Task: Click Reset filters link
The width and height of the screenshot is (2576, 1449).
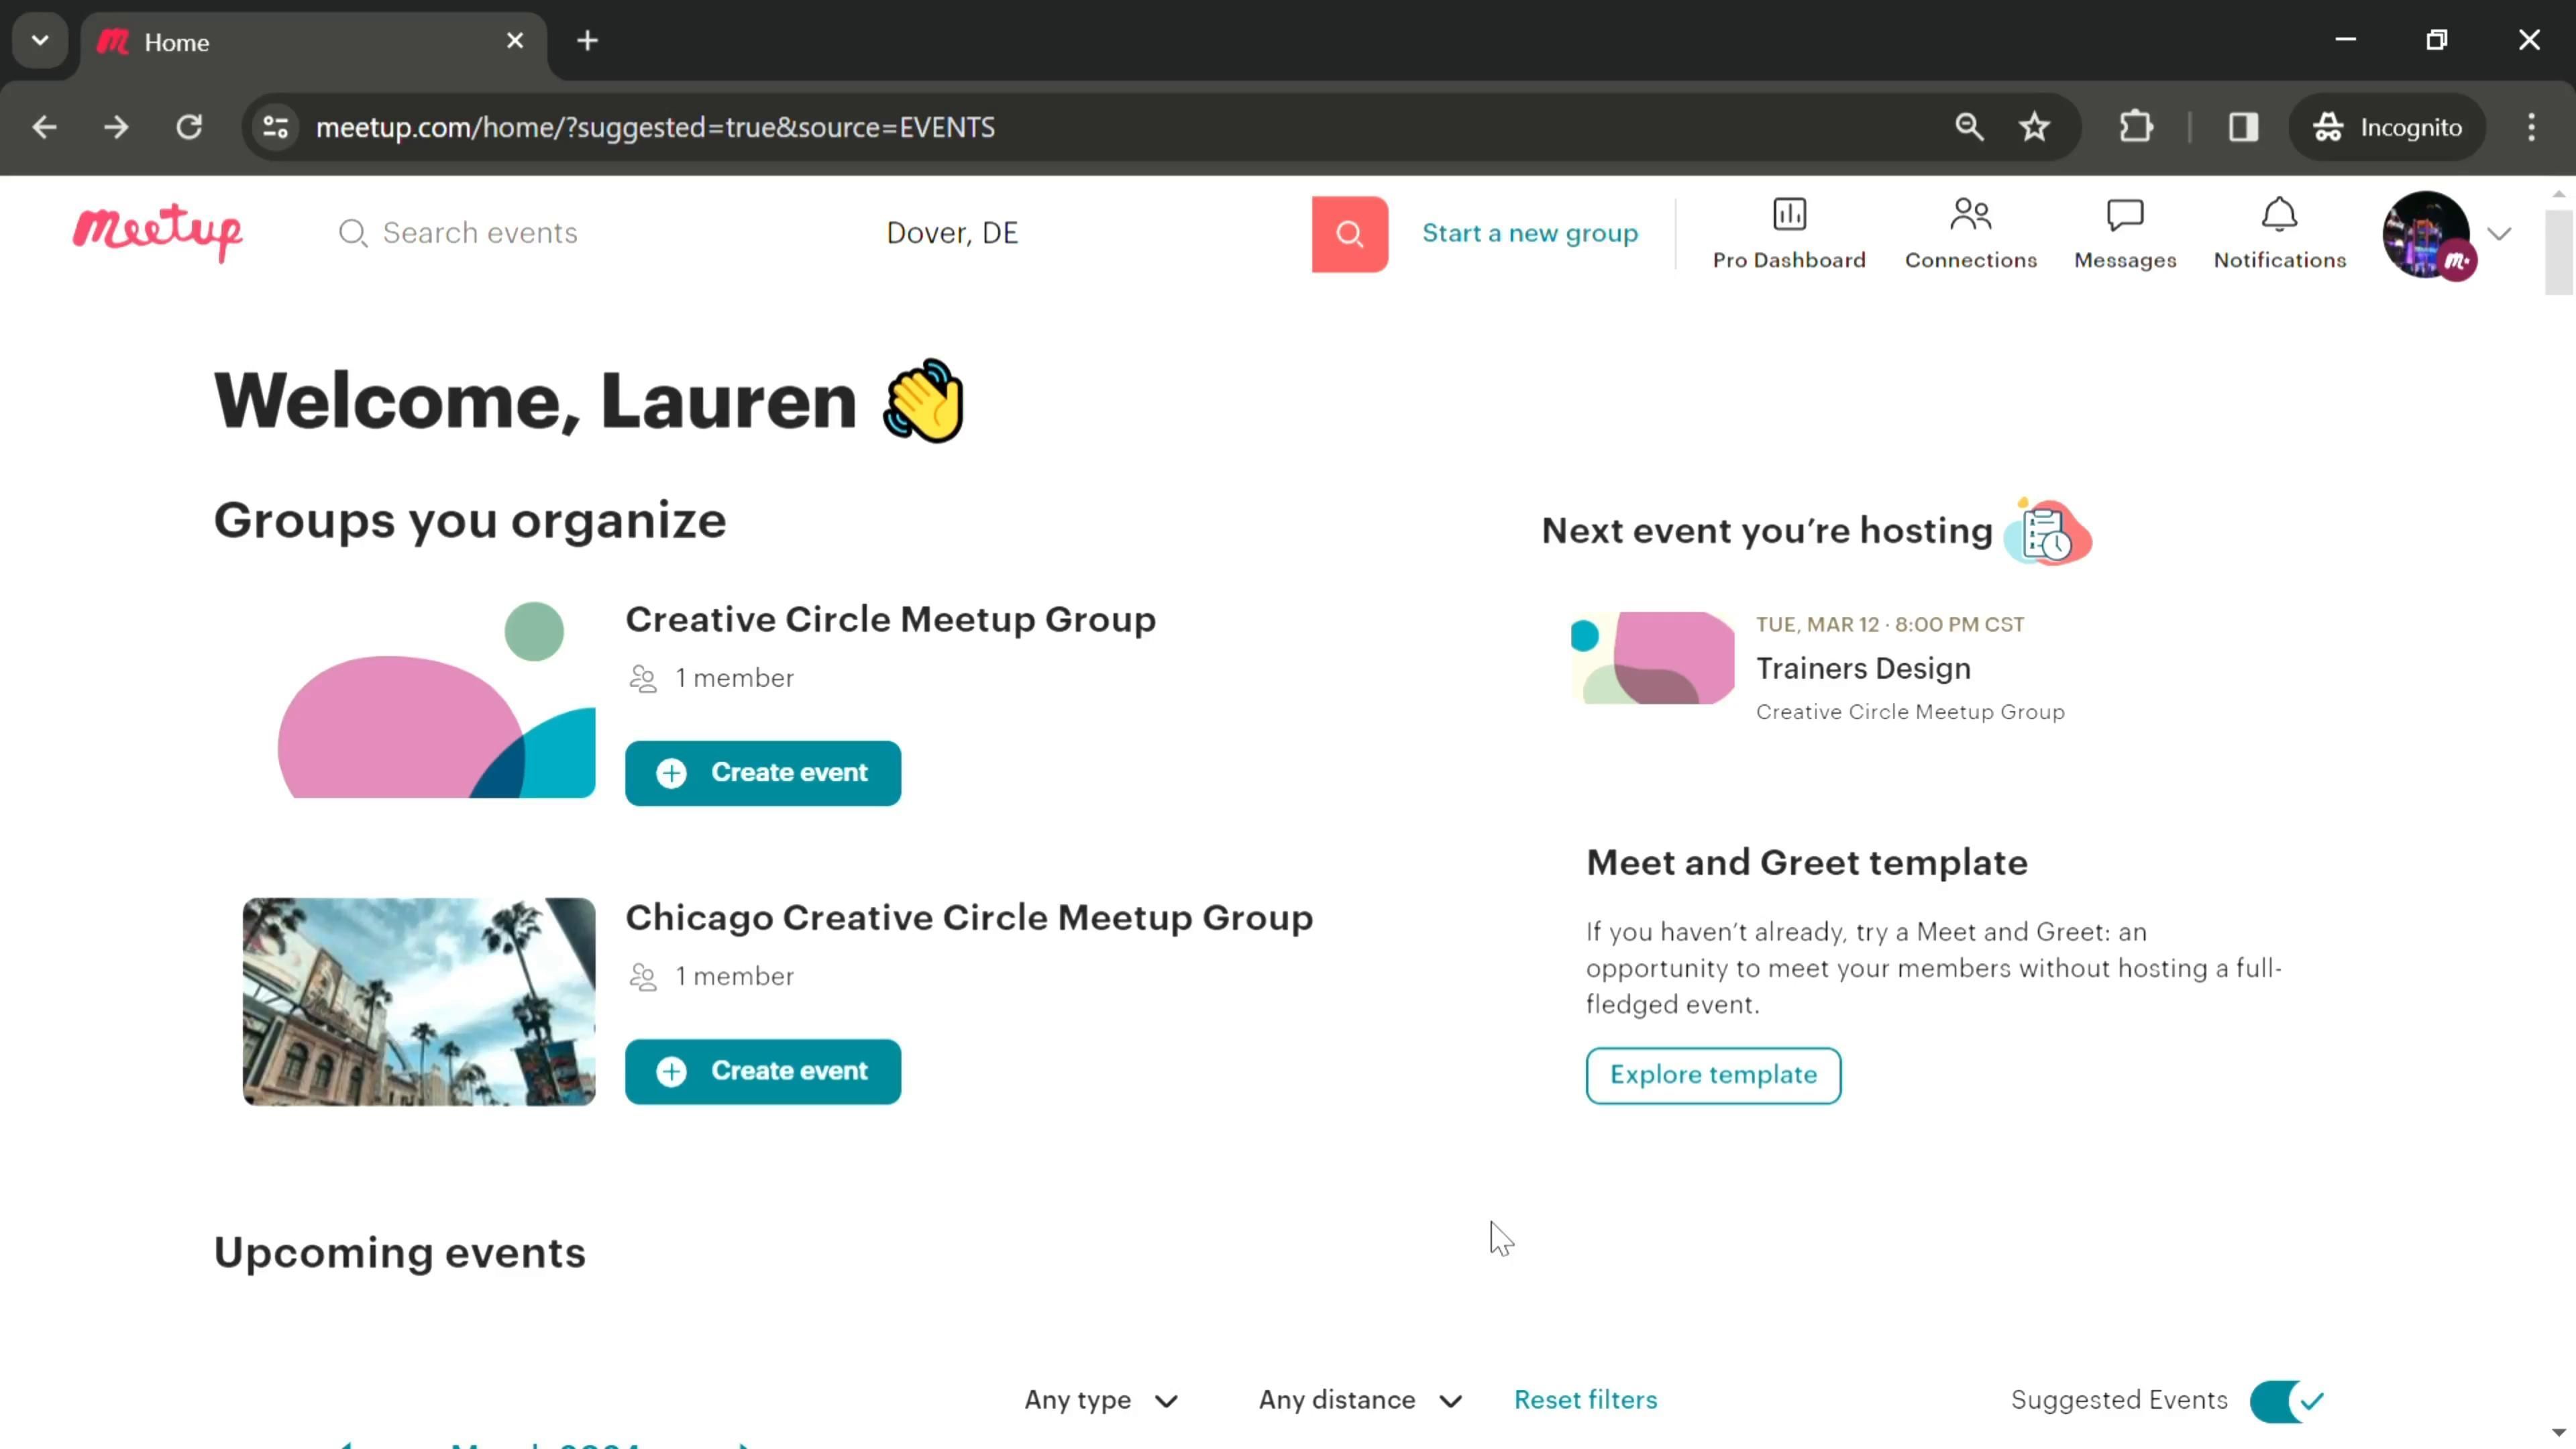Action: click(1584, 1400)
